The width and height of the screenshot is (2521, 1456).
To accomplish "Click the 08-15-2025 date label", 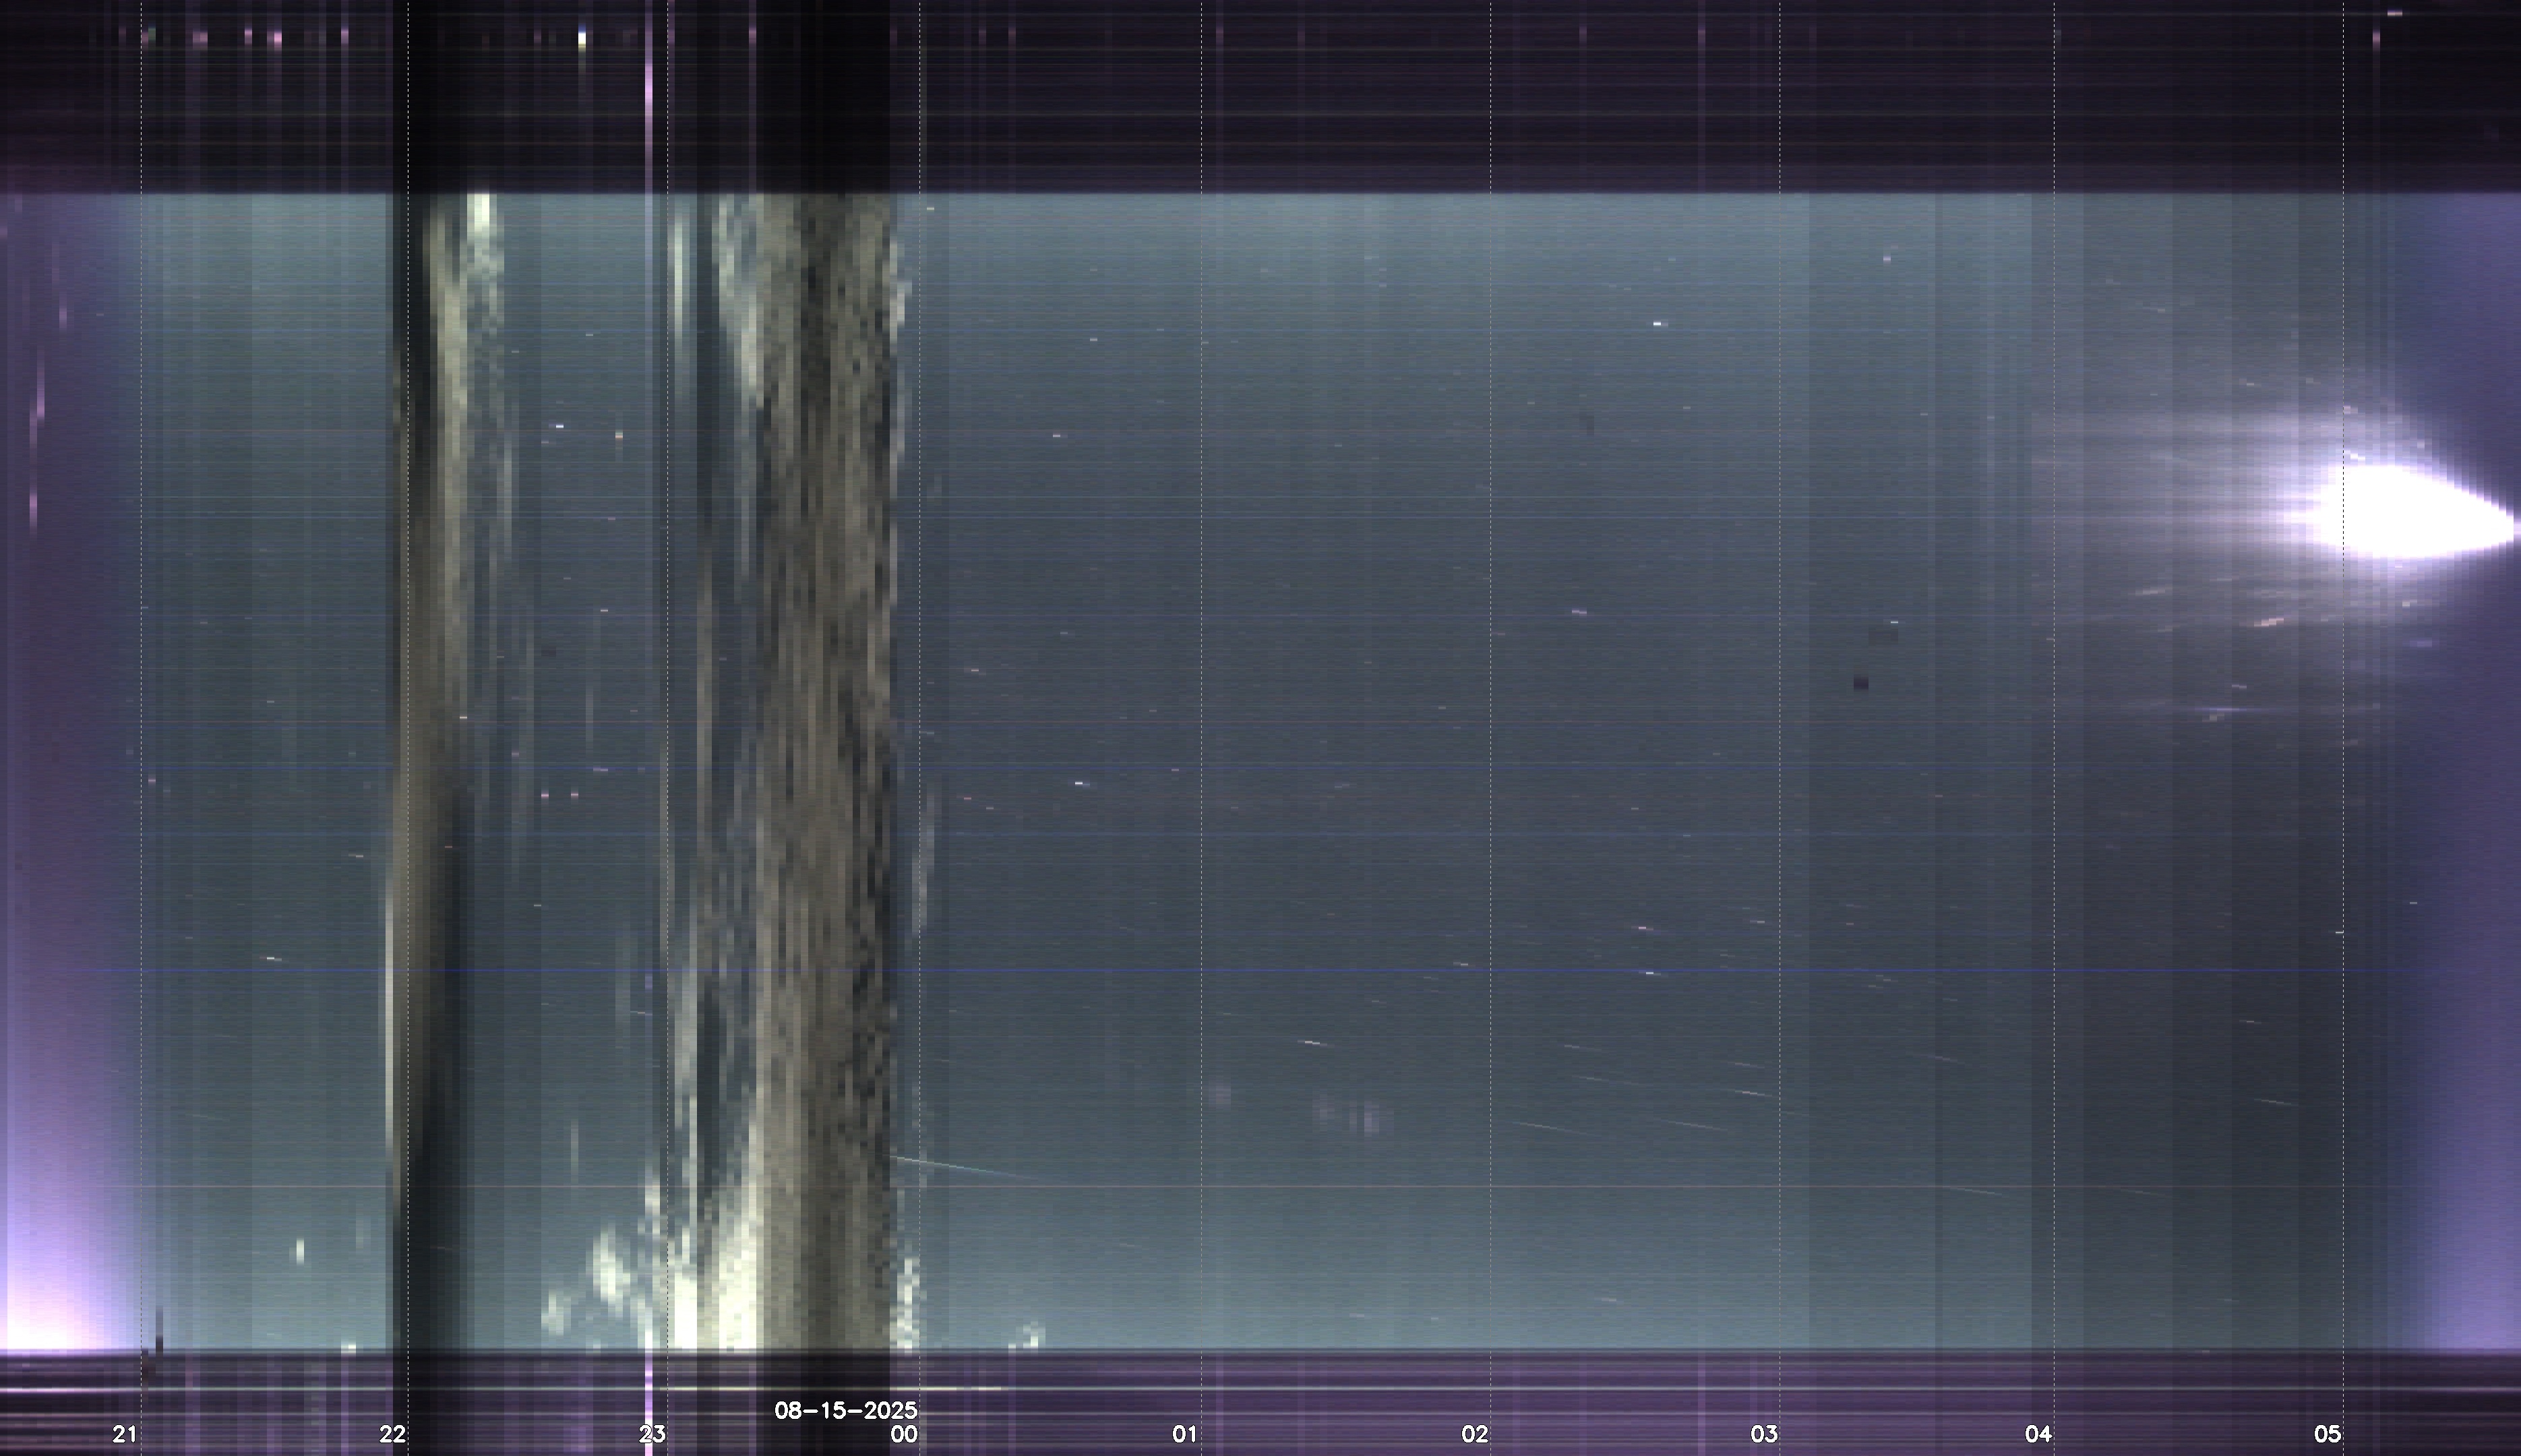I will pos(845,1410).
